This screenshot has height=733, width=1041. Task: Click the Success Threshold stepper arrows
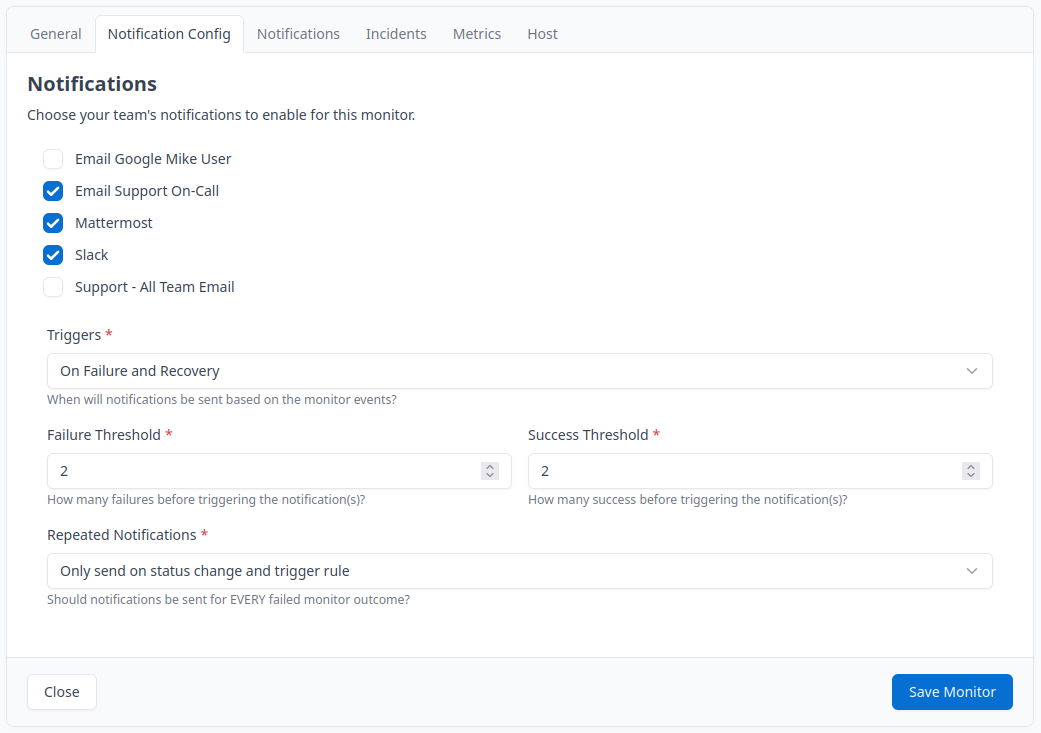971,471
